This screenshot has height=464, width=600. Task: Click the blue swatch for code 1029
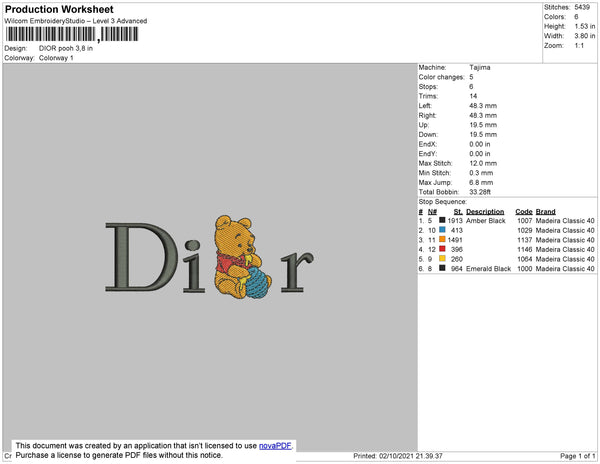[x=442, y=230]
